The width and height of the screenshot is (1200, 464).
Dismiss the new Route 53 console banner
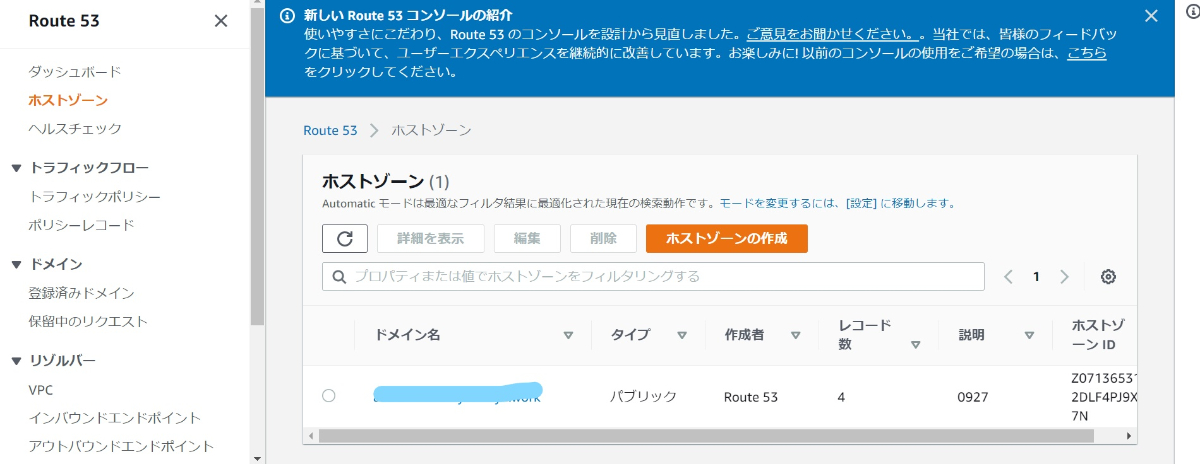[x=1151, y=15]
